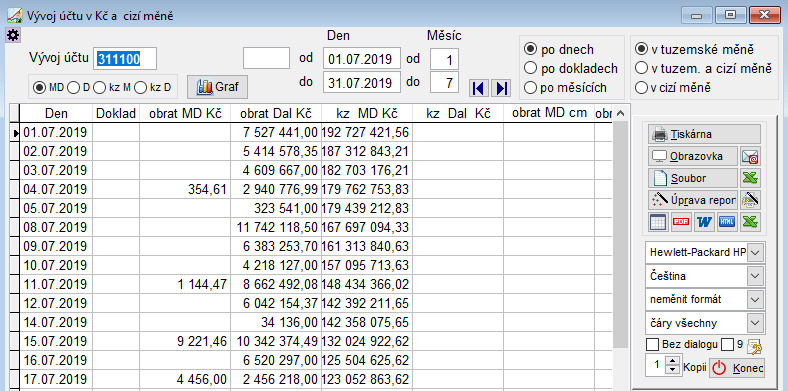The height and width of the screenshot is (391, 788).
Task: Open the Hewlett-Packard printer dropdown
Action: tap(755, 252)
